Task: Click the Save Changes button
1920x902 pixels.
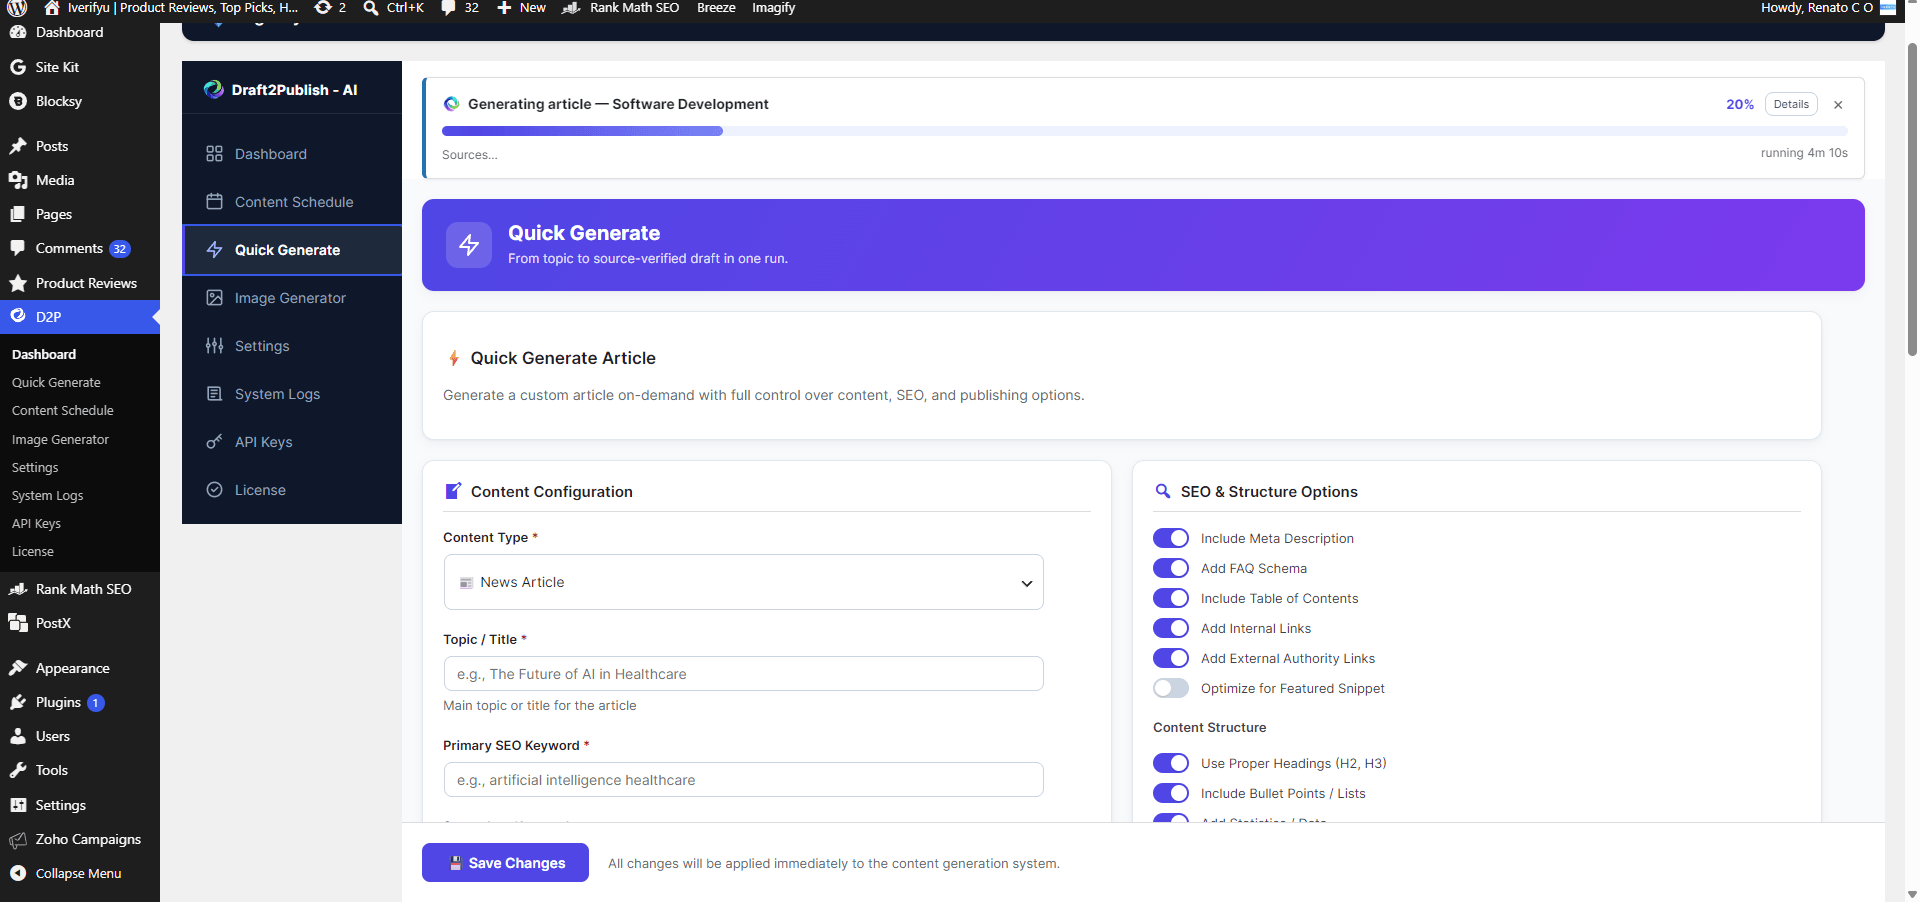Action: (x=505, y=863)
